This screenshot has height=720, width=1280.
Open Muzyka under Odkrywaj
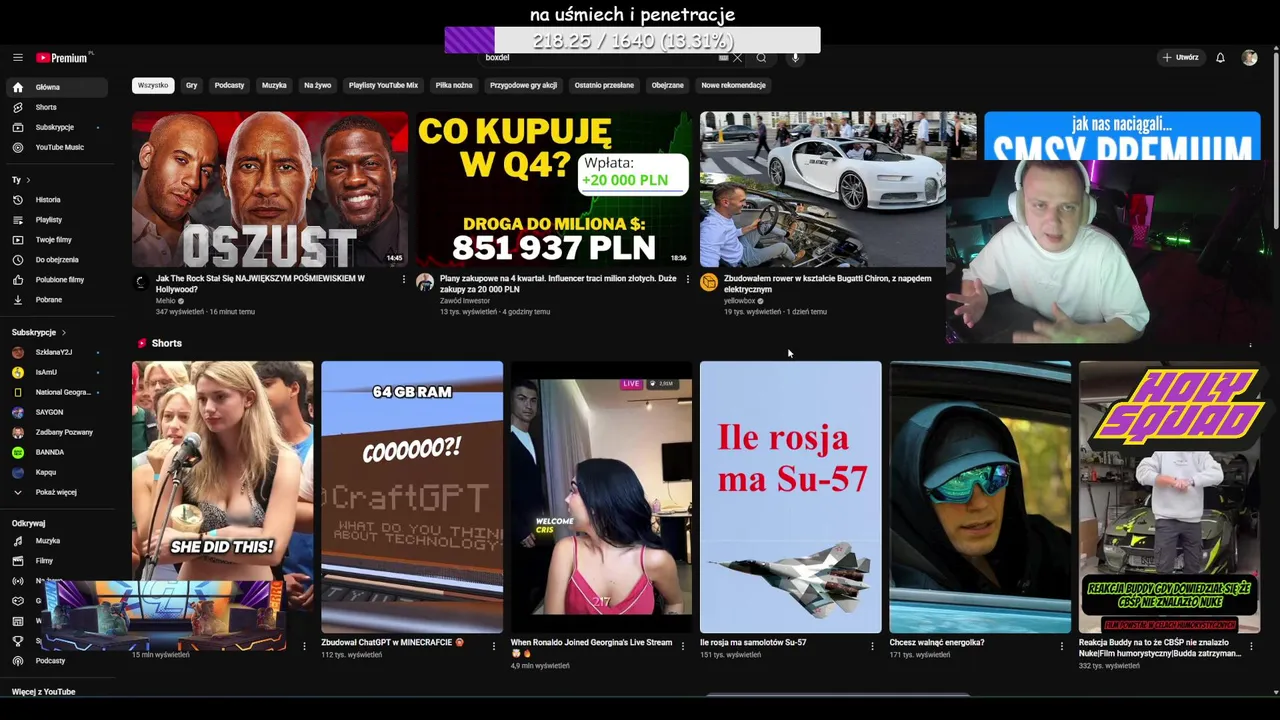47,541
